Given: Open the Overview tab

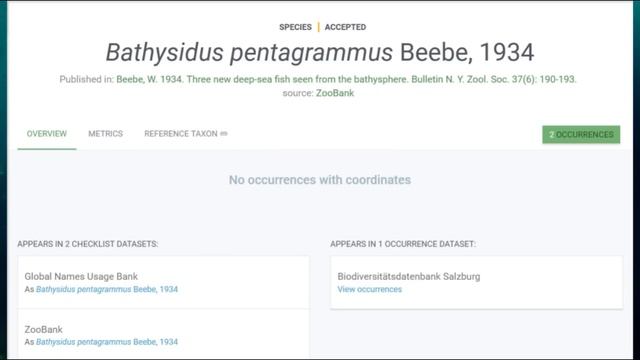Looking at the screenshot, I should (x=47, y=134).
